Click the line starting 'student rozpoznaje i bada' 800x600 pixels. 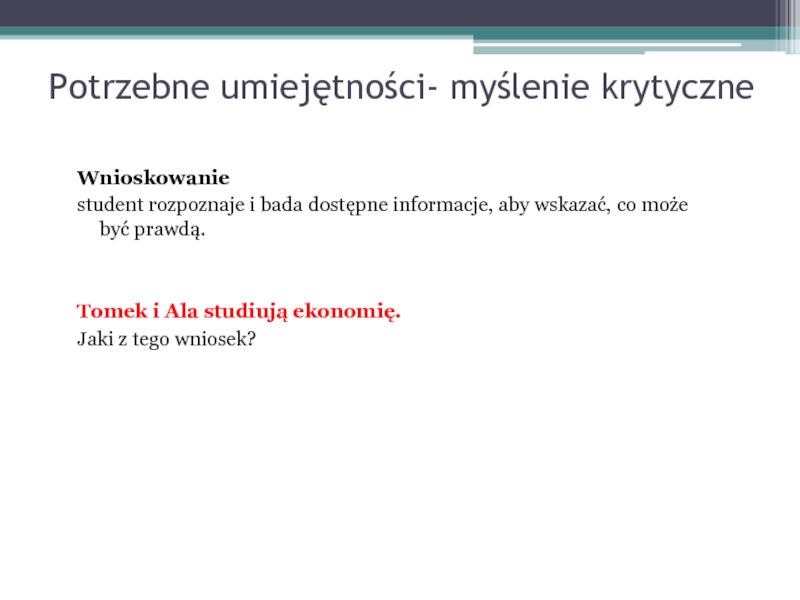coord(383,205)
